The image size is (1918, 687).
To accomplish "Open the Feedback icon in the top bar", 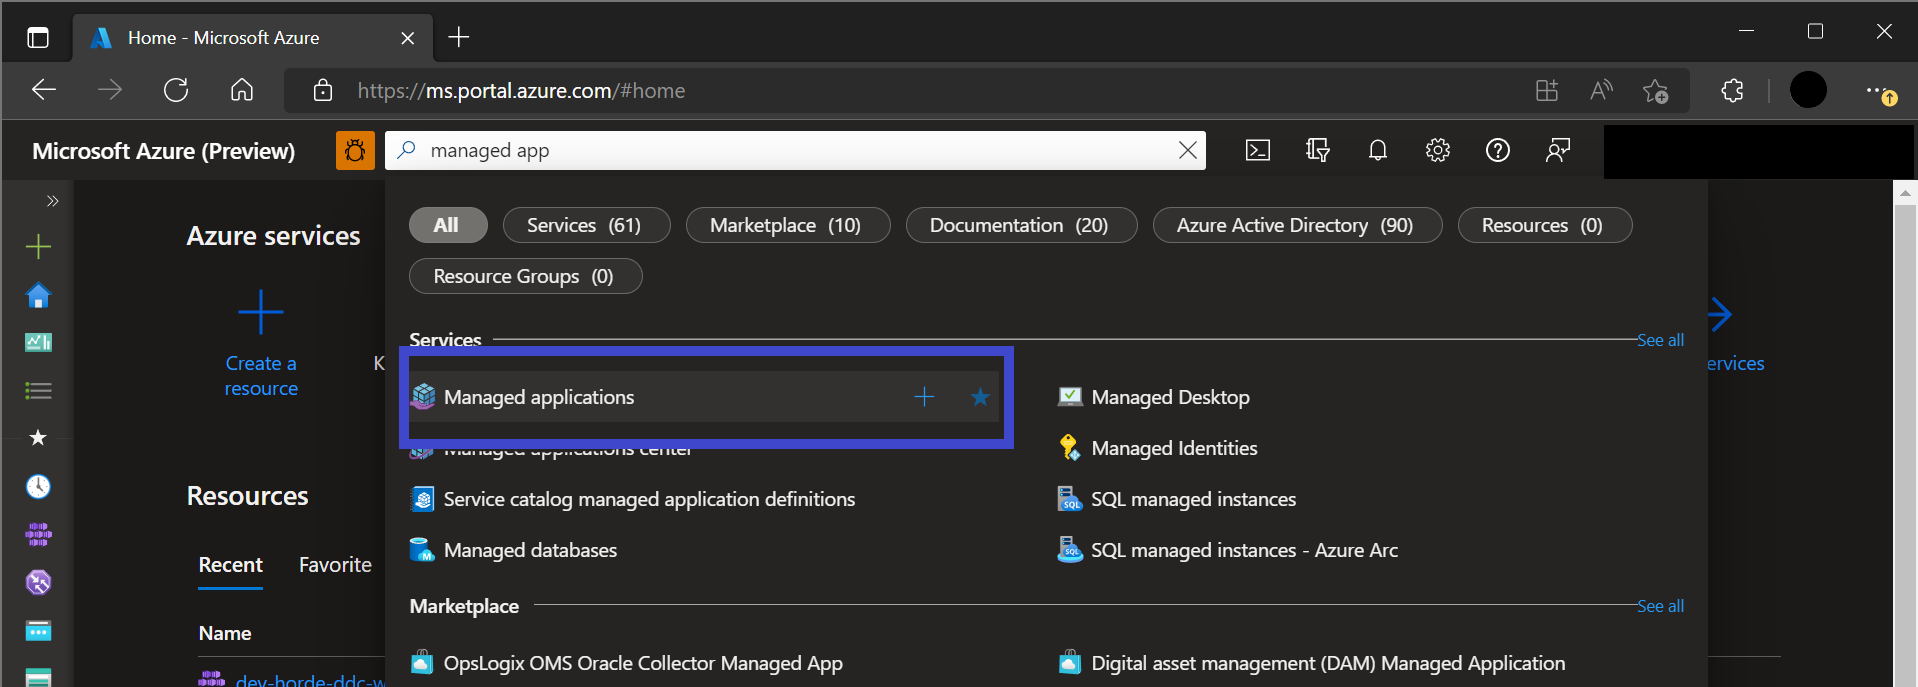I will click(x=1558, y=150).
